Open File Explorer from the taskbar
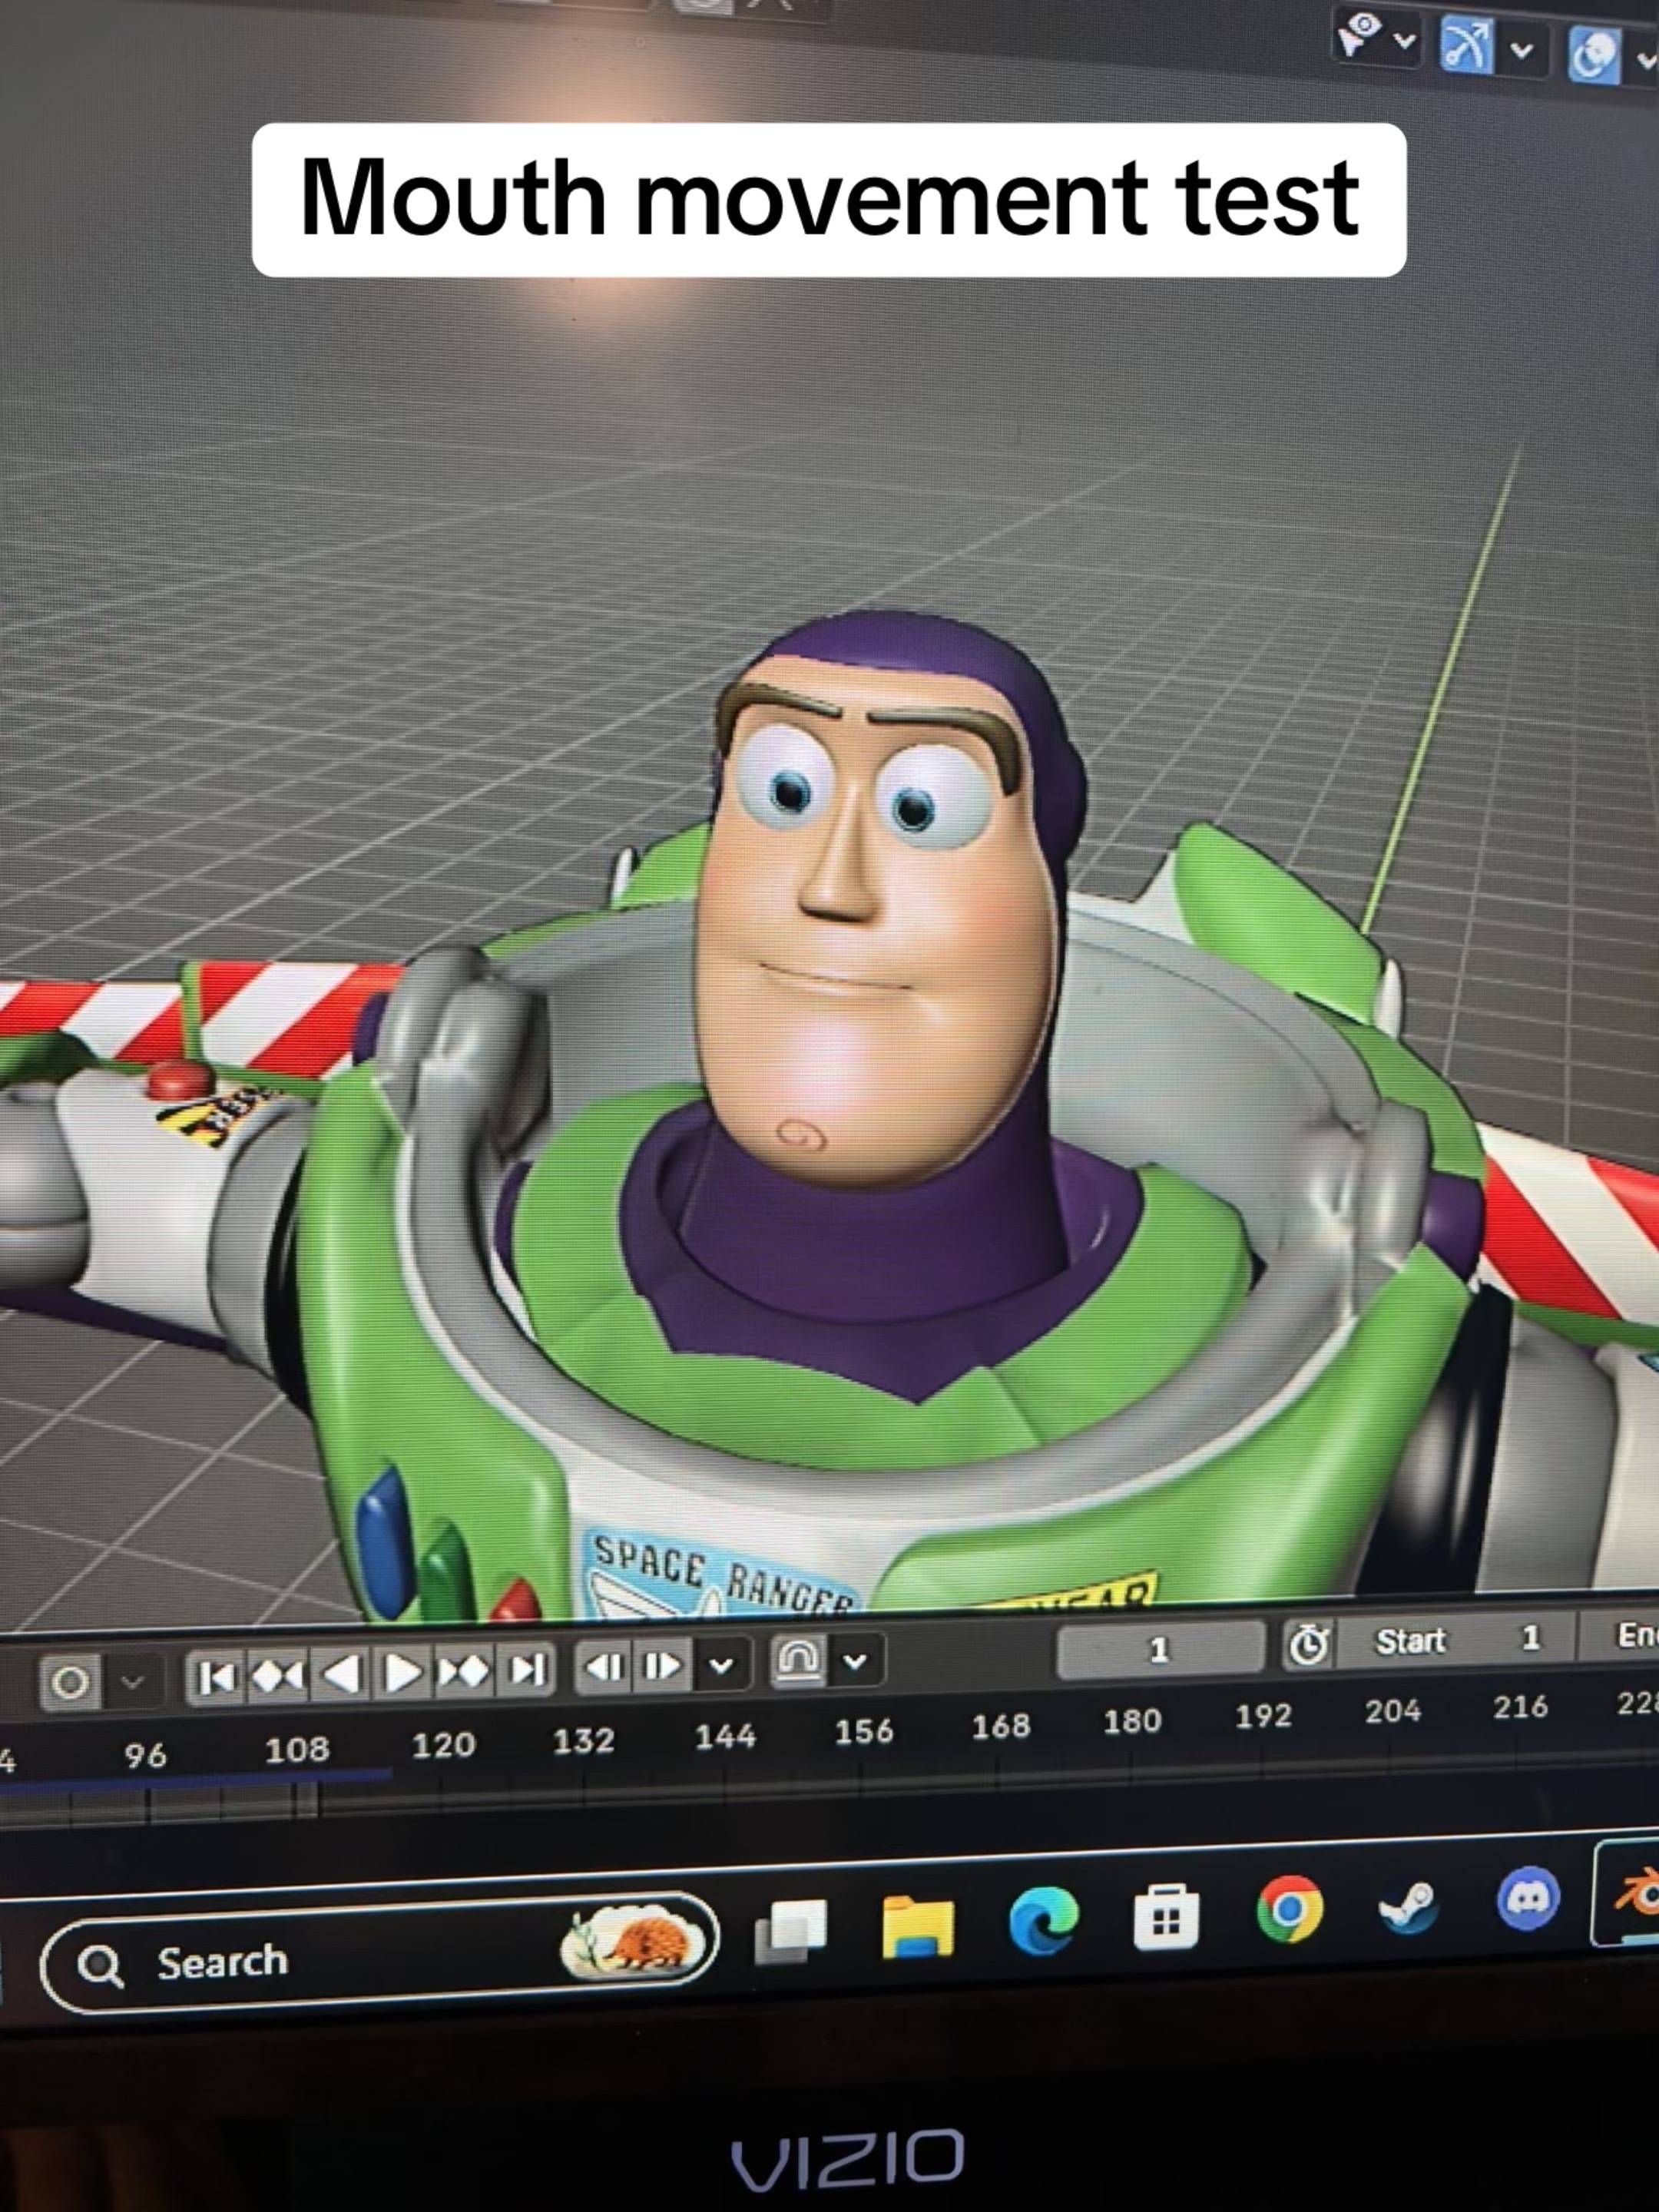 click(917, 1926)
